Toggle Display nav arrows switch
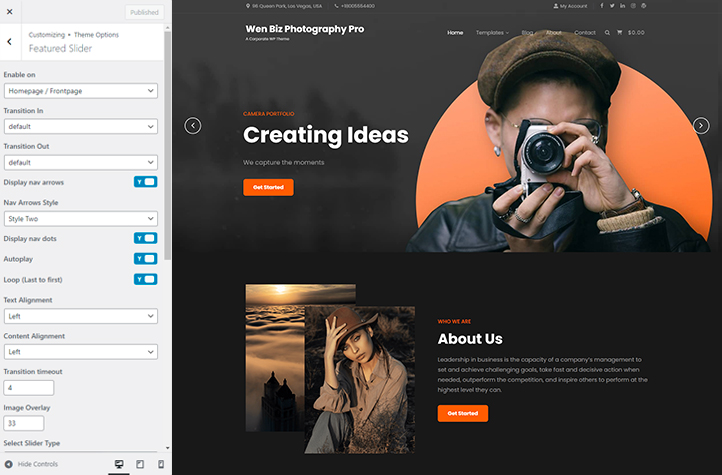 [145, 182]
